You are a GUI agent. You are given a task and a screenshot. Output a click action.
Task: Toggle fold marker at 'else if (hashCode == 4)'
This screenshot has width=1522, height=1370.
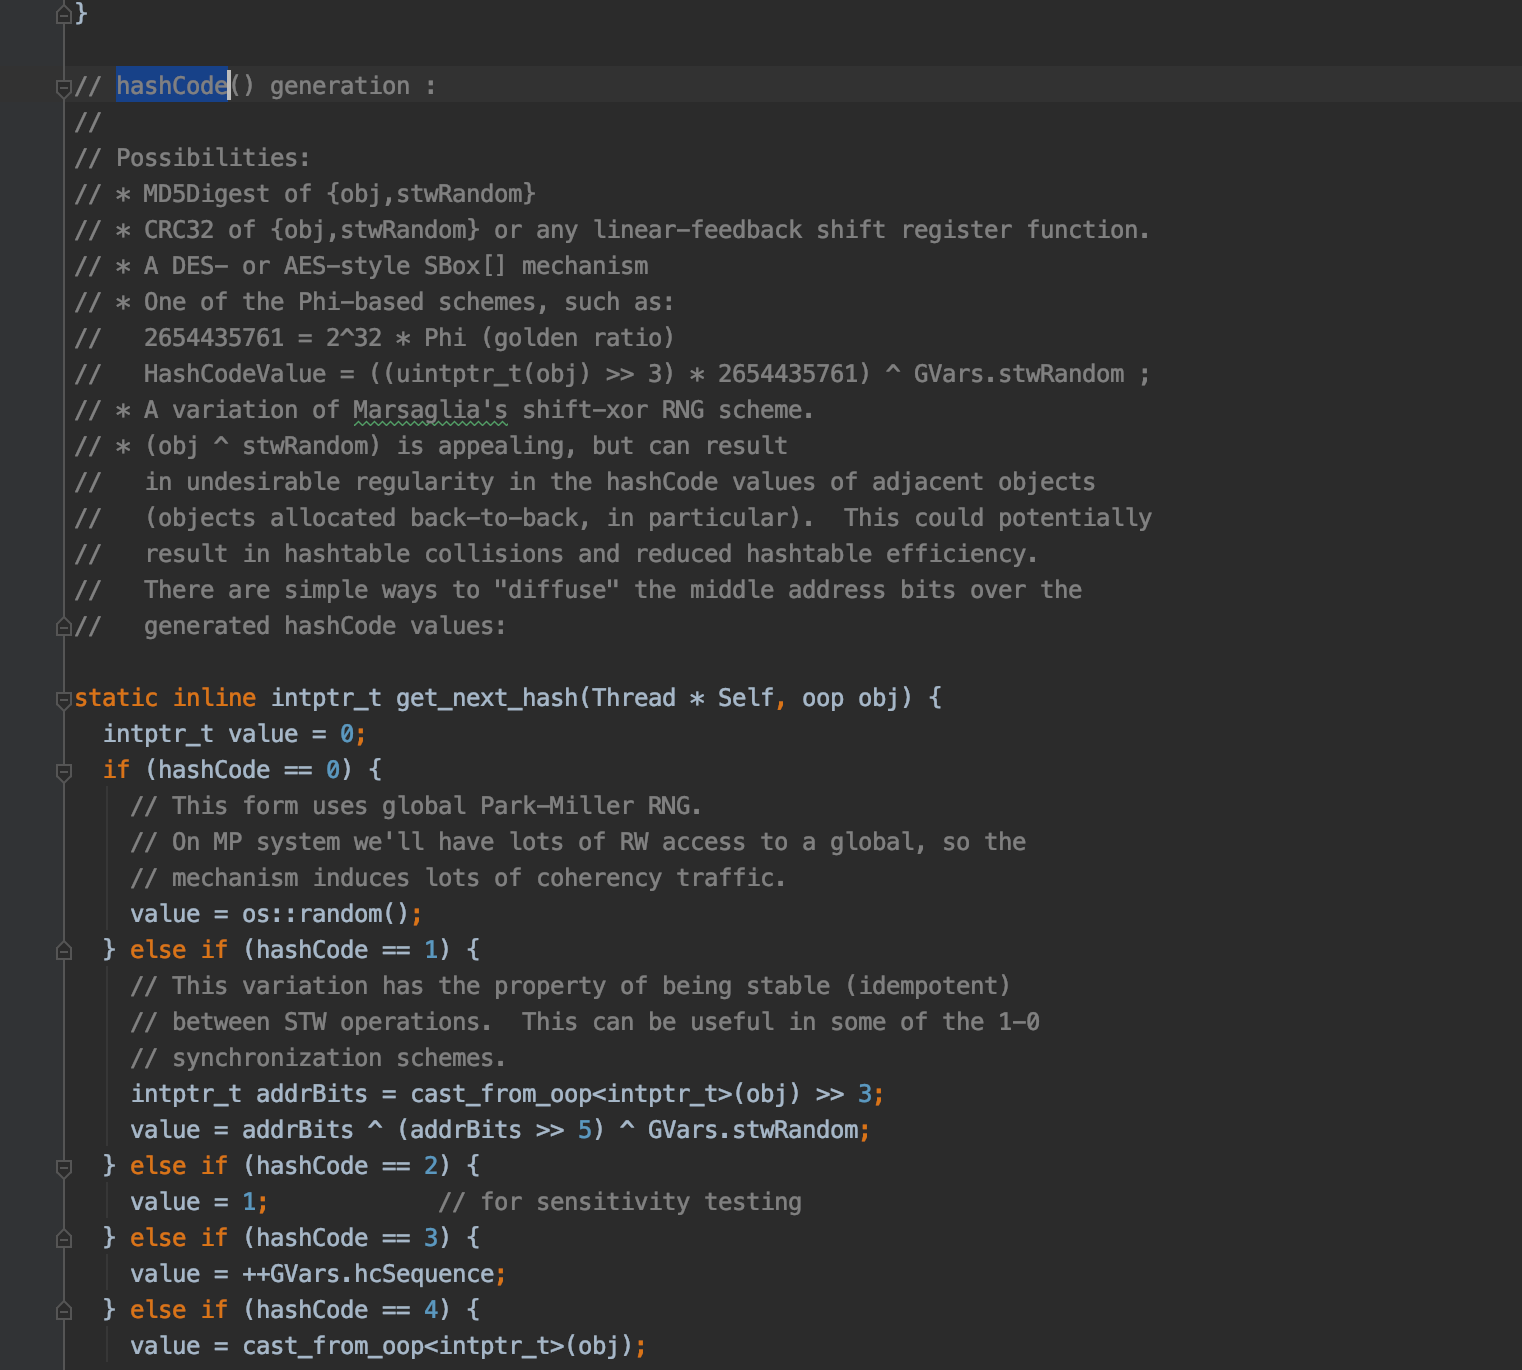(64, 1311)
